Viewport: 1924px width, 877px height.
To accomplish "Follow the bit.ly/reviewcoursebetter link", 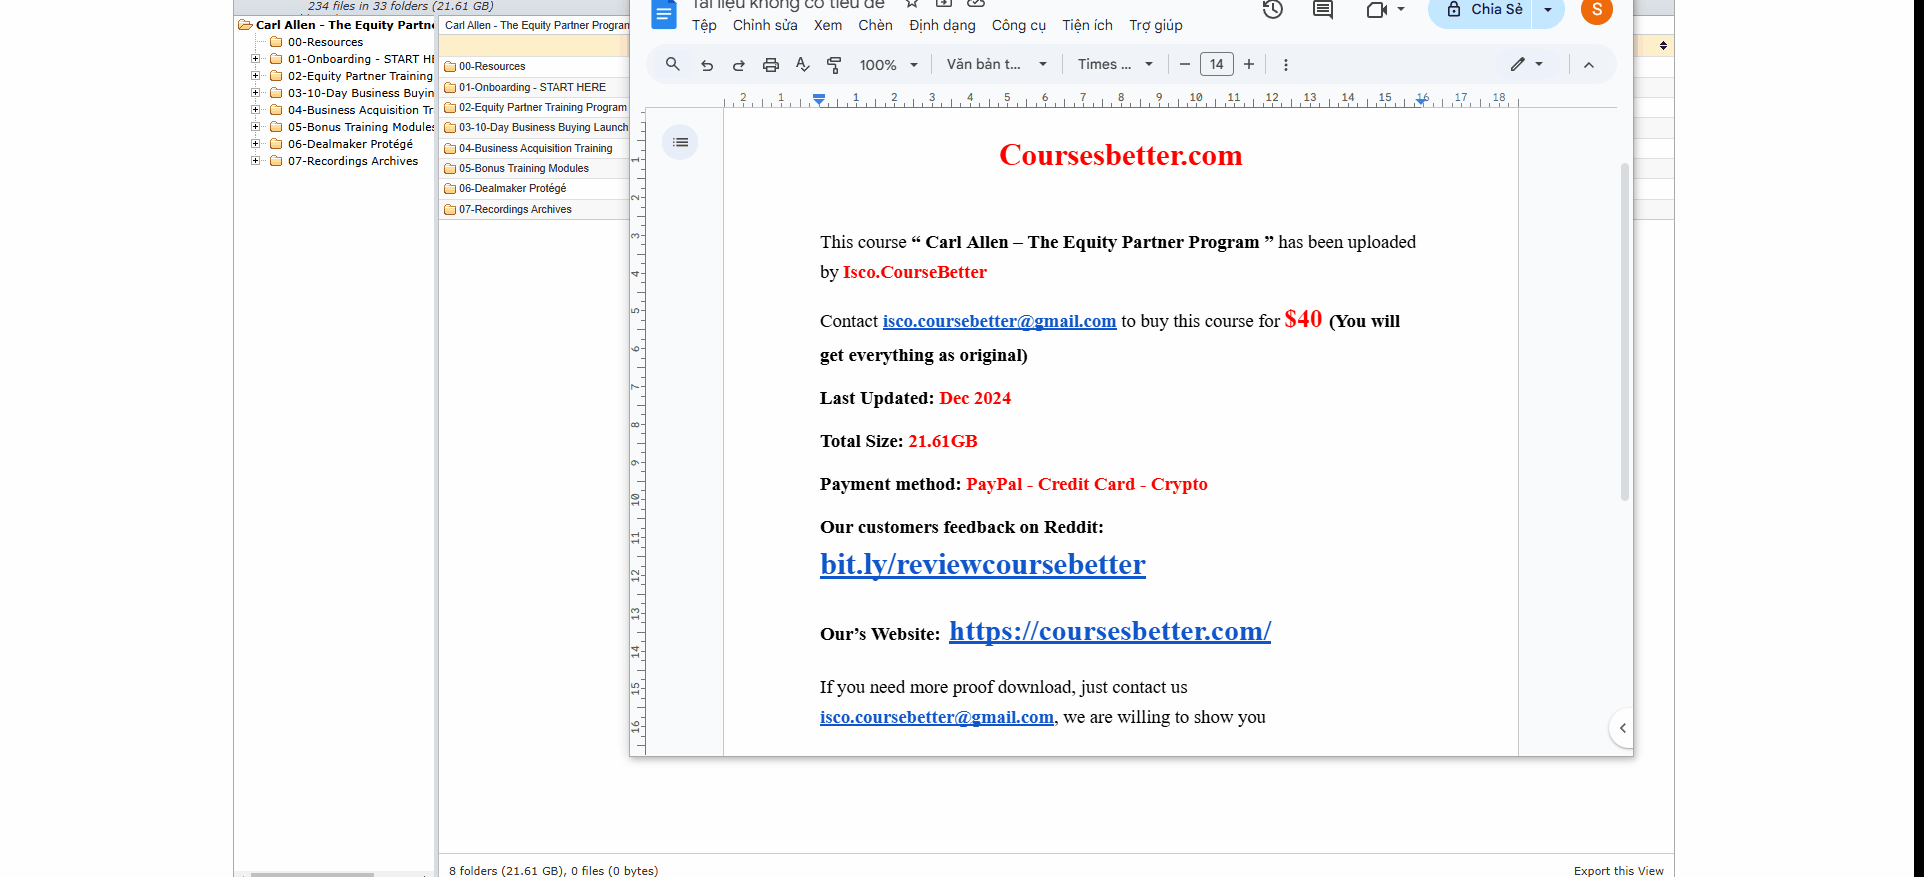I will pyautogui.click(x=982, y=565).
